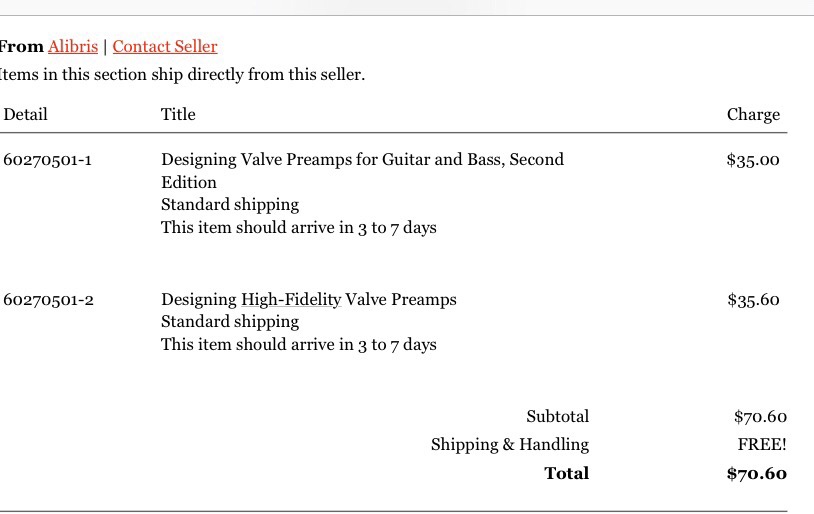Click the Subtotal $70.60 amount
This screenshot has width=814, height=514.
tap(760, 416)
